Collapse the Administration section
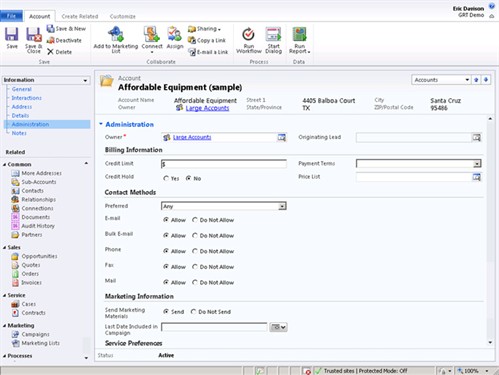 [101, 124]
